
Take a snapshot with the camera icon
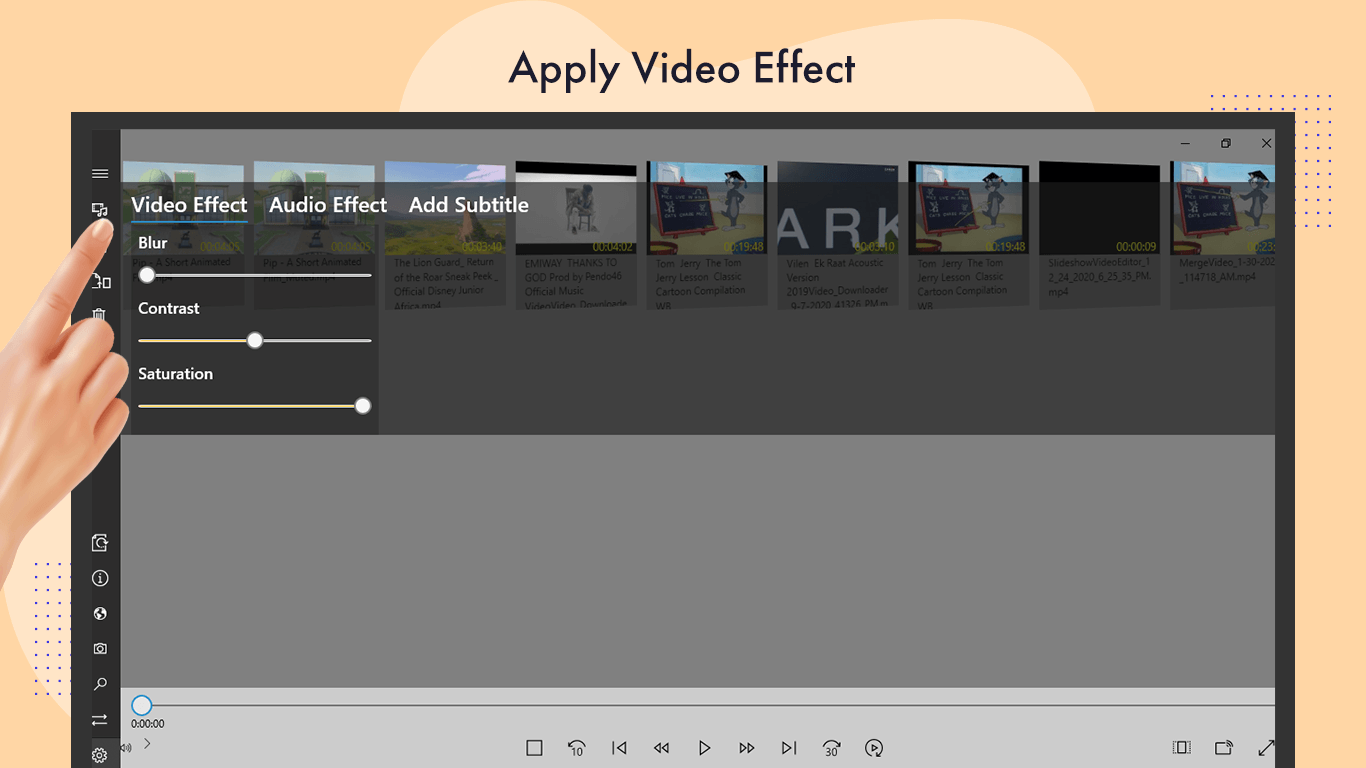tap(100, 649)
